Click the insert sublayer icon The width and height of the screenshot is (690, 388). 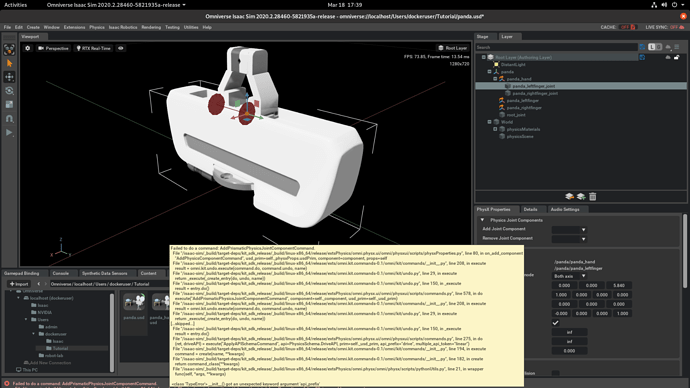point(569,197)
